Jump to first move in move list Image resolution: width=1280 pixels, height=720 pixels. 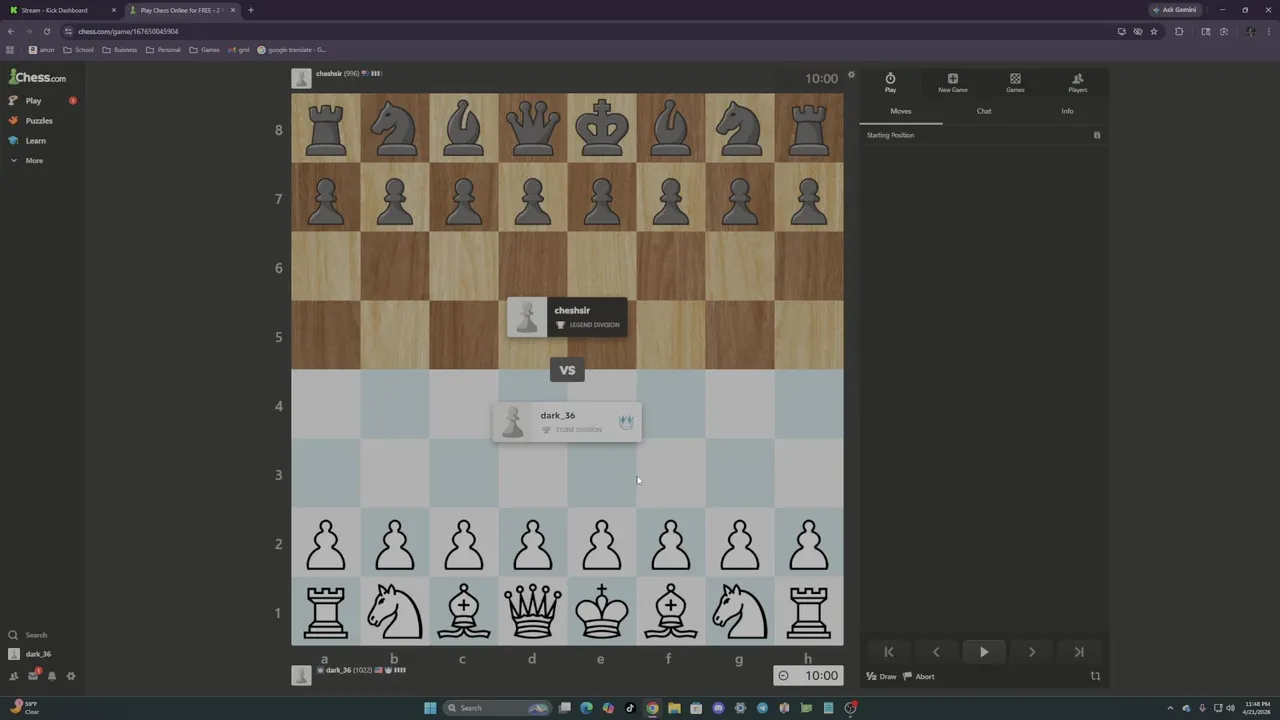pos(888,652)
